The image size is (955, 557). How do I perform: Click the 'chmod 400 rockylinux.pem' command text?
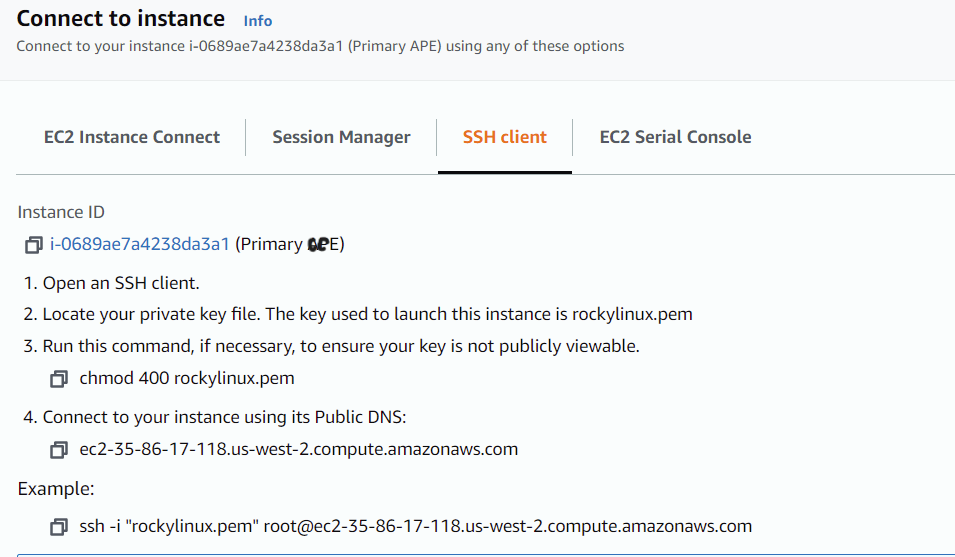click(187, 378)
